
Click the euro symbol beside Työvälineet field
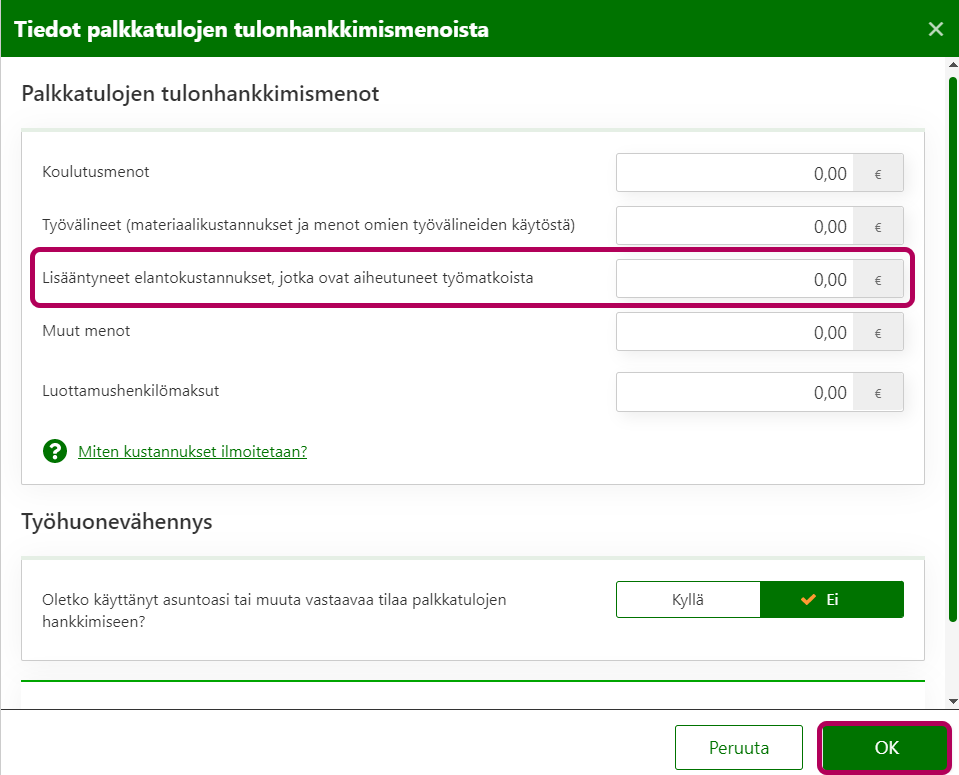pos(878,226)
